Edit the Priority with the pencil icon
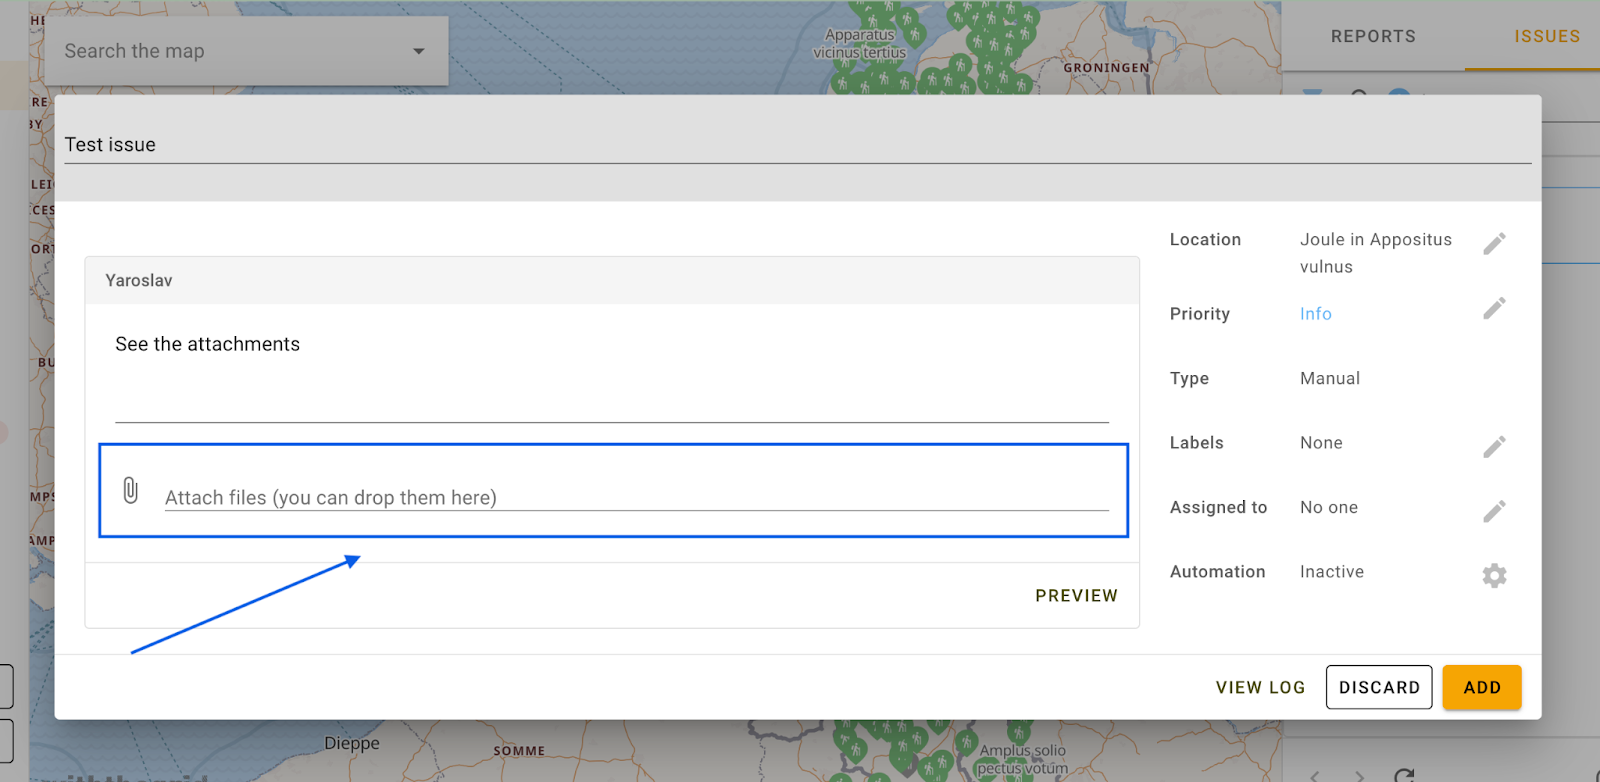 1494,309
